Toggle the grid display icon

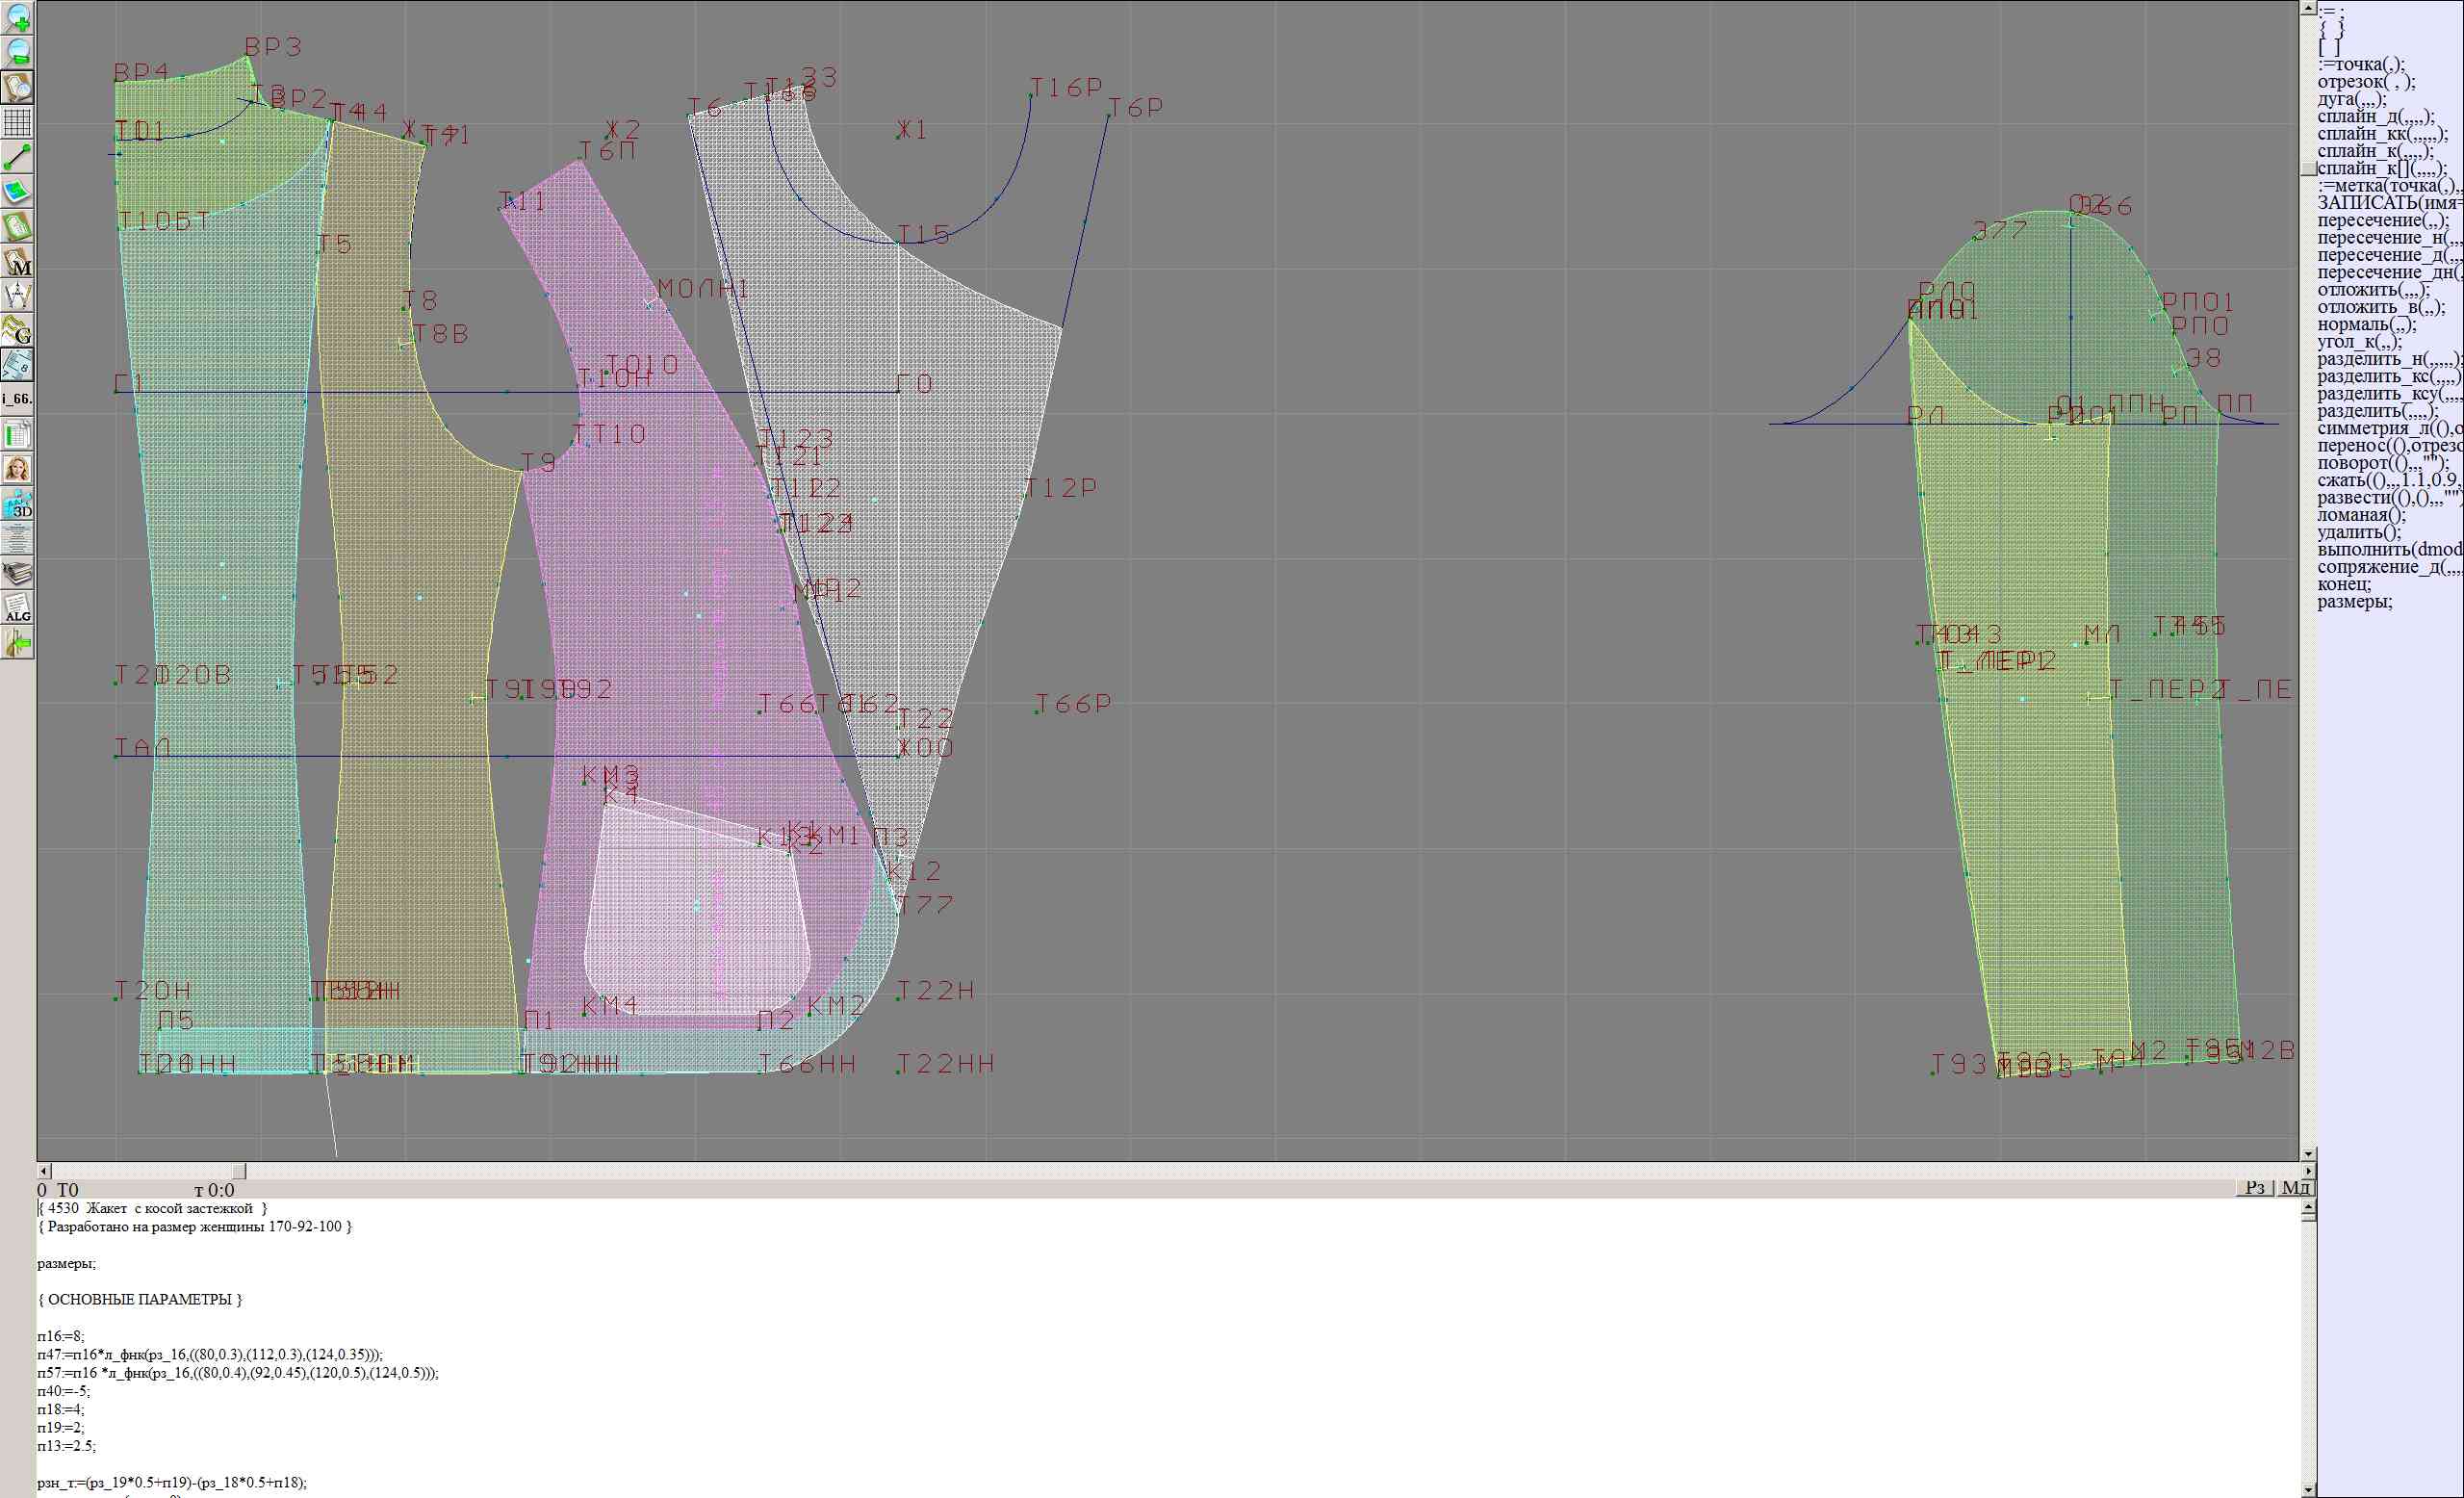pyautogui.click(x=18, y=122)
